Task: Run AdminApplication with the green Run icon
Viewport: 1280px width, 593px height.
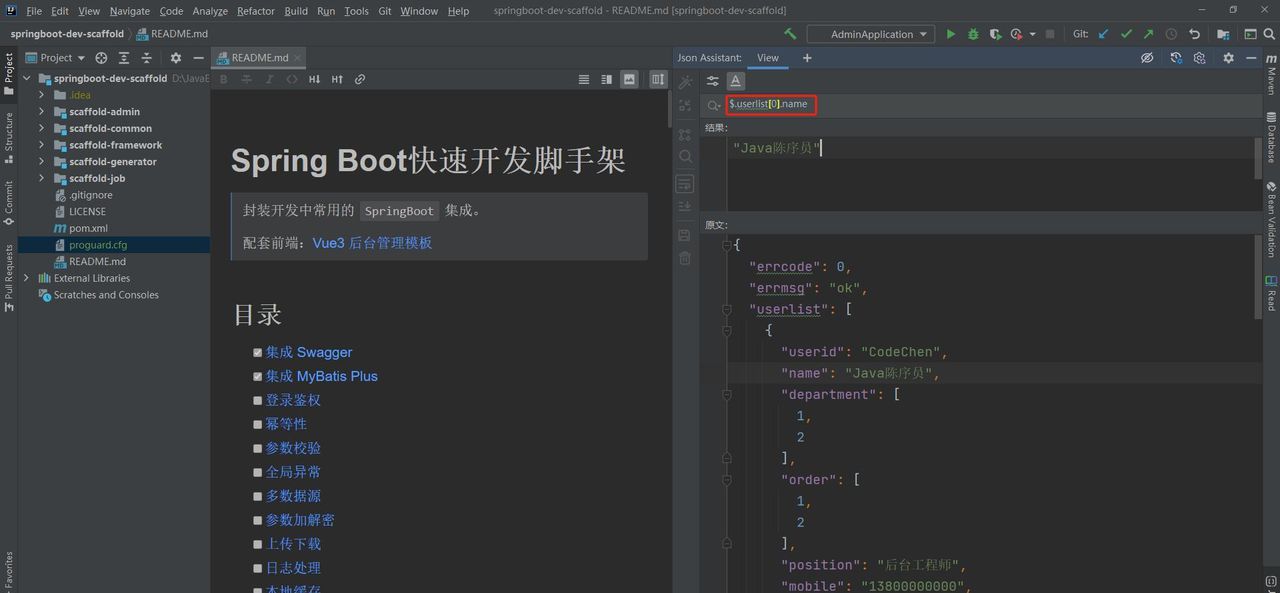Action: point(951,33)
